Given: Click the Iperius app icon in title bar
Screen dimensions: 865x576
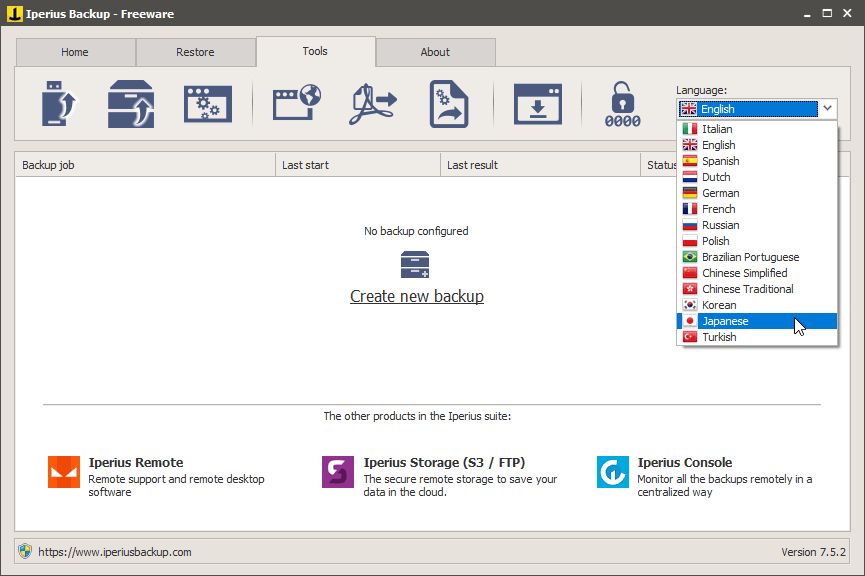Looking at the screenshot, I should [14, 13].
